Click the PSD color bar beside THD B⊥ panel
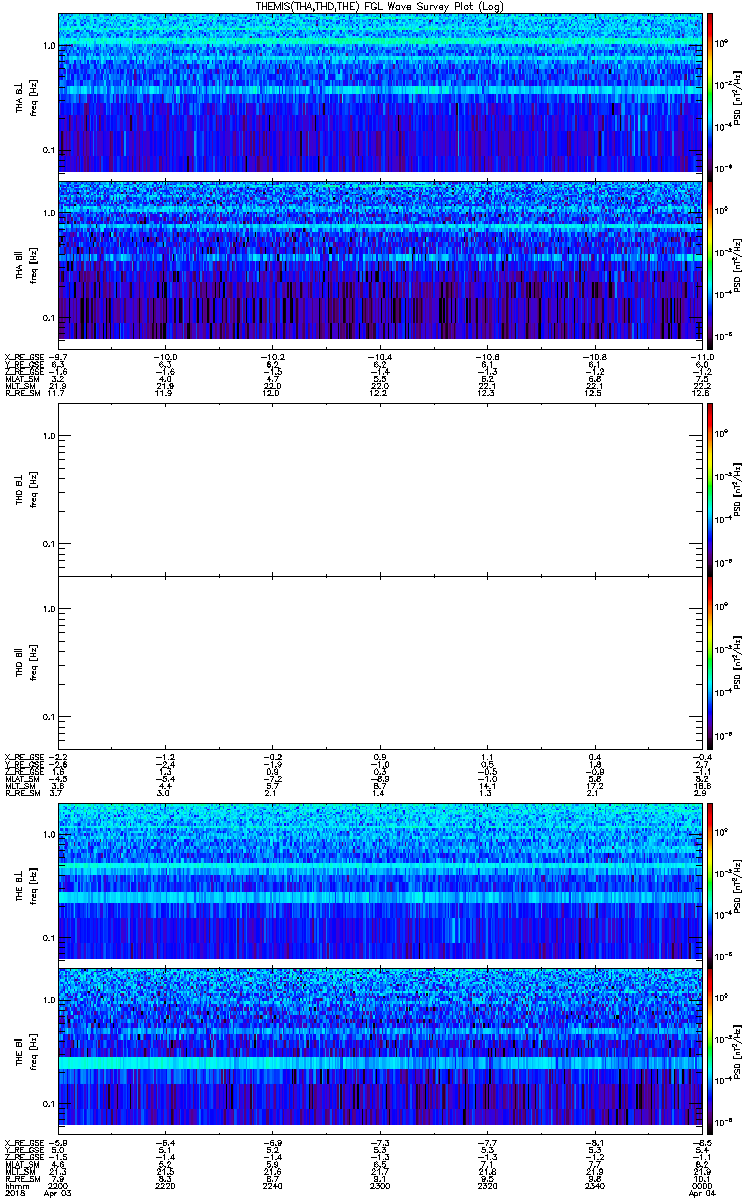Viewport: 750px width, 1200px height. pyautogui.click(x=710, y=490)
